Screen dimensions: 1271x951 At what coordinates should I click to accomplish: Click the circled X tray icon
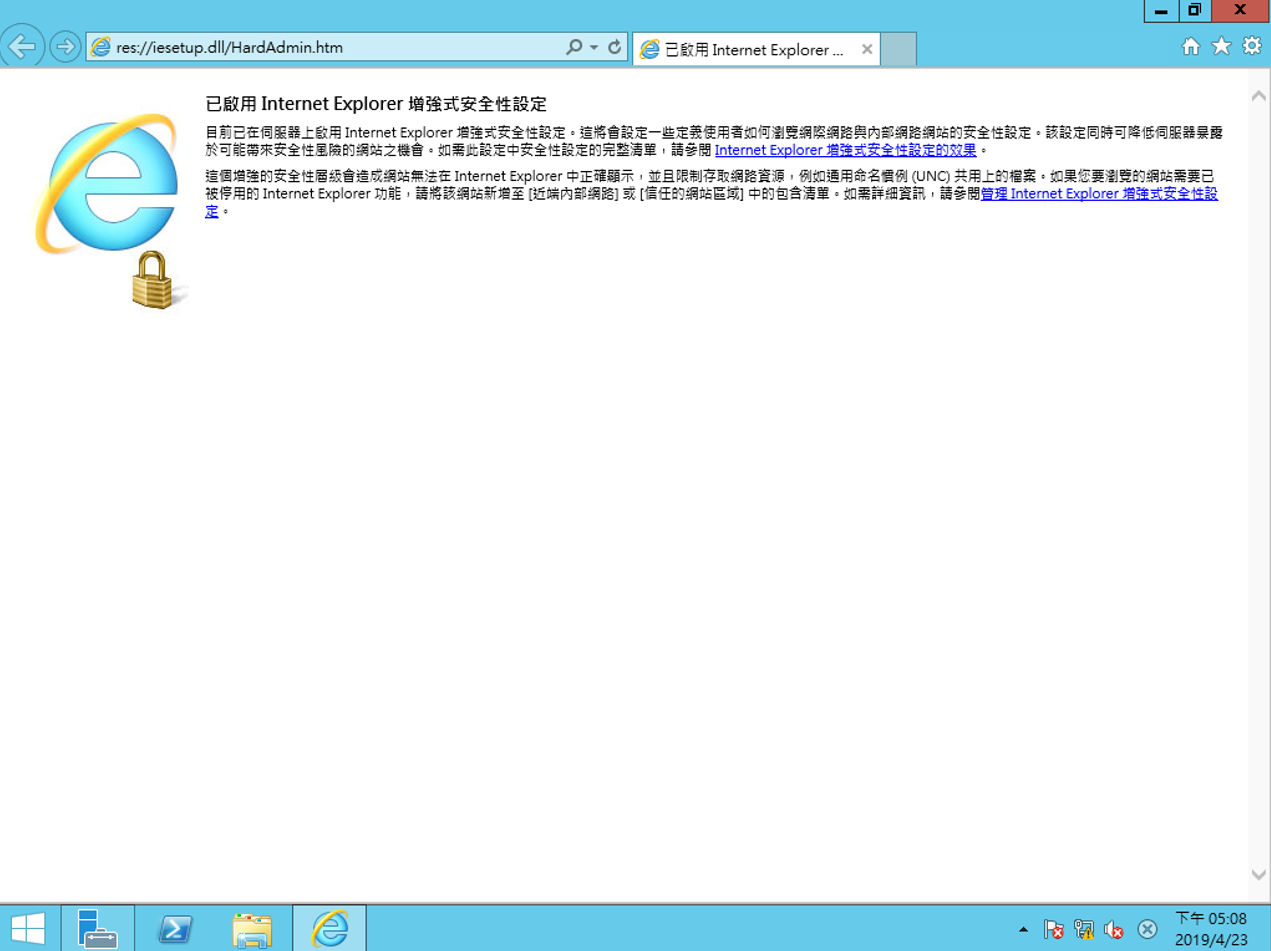click(x=1148, y=930)
